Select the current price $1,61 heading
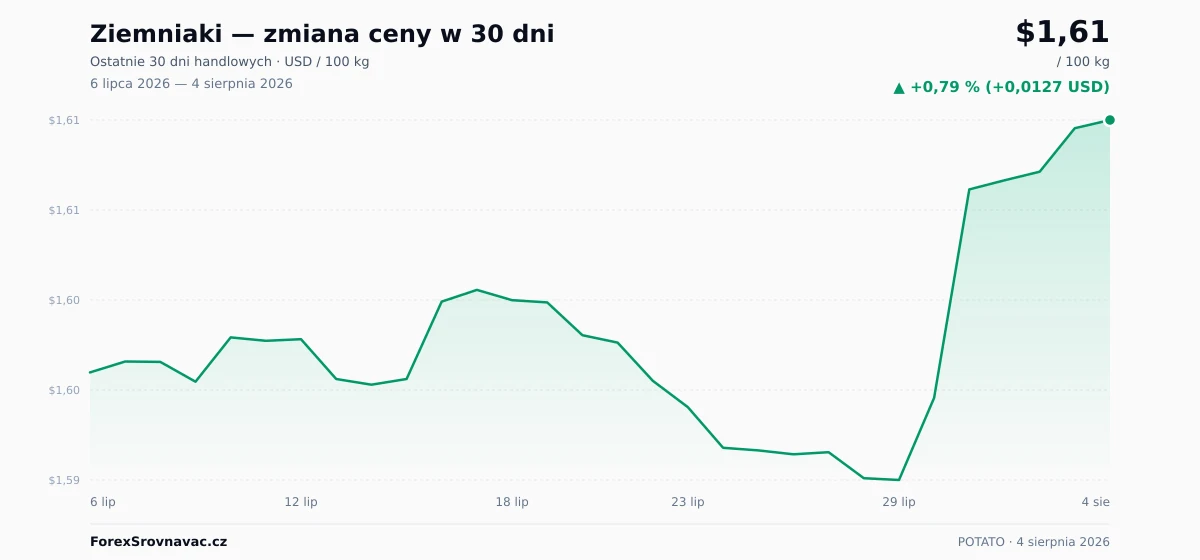This screenshot has width=1200, height=560. coord(1062,32)
